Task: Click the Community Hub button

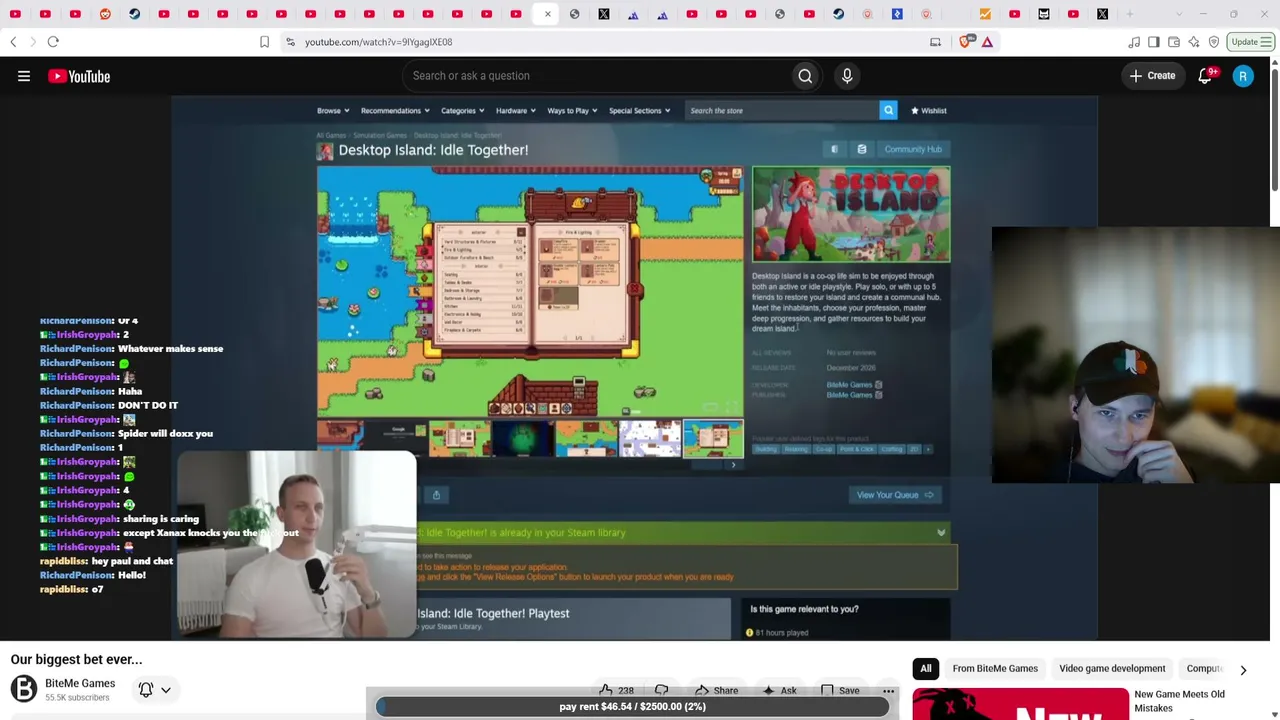Action: 913,149
